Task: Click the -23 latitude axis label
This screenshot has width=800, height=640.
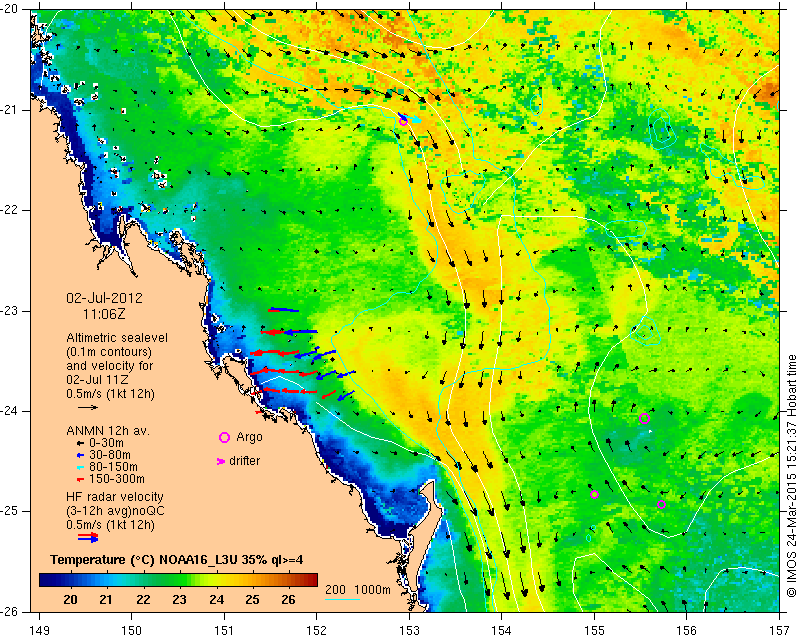Action: tap(11, 311)
